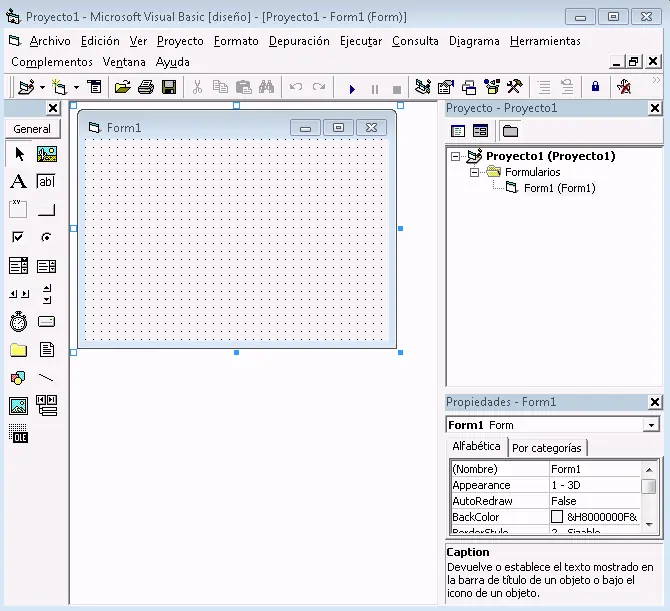Click the Save Project floppy icon
Image resolution: width=670 pixels, height=611 pixels.
[x=169, y=87]
